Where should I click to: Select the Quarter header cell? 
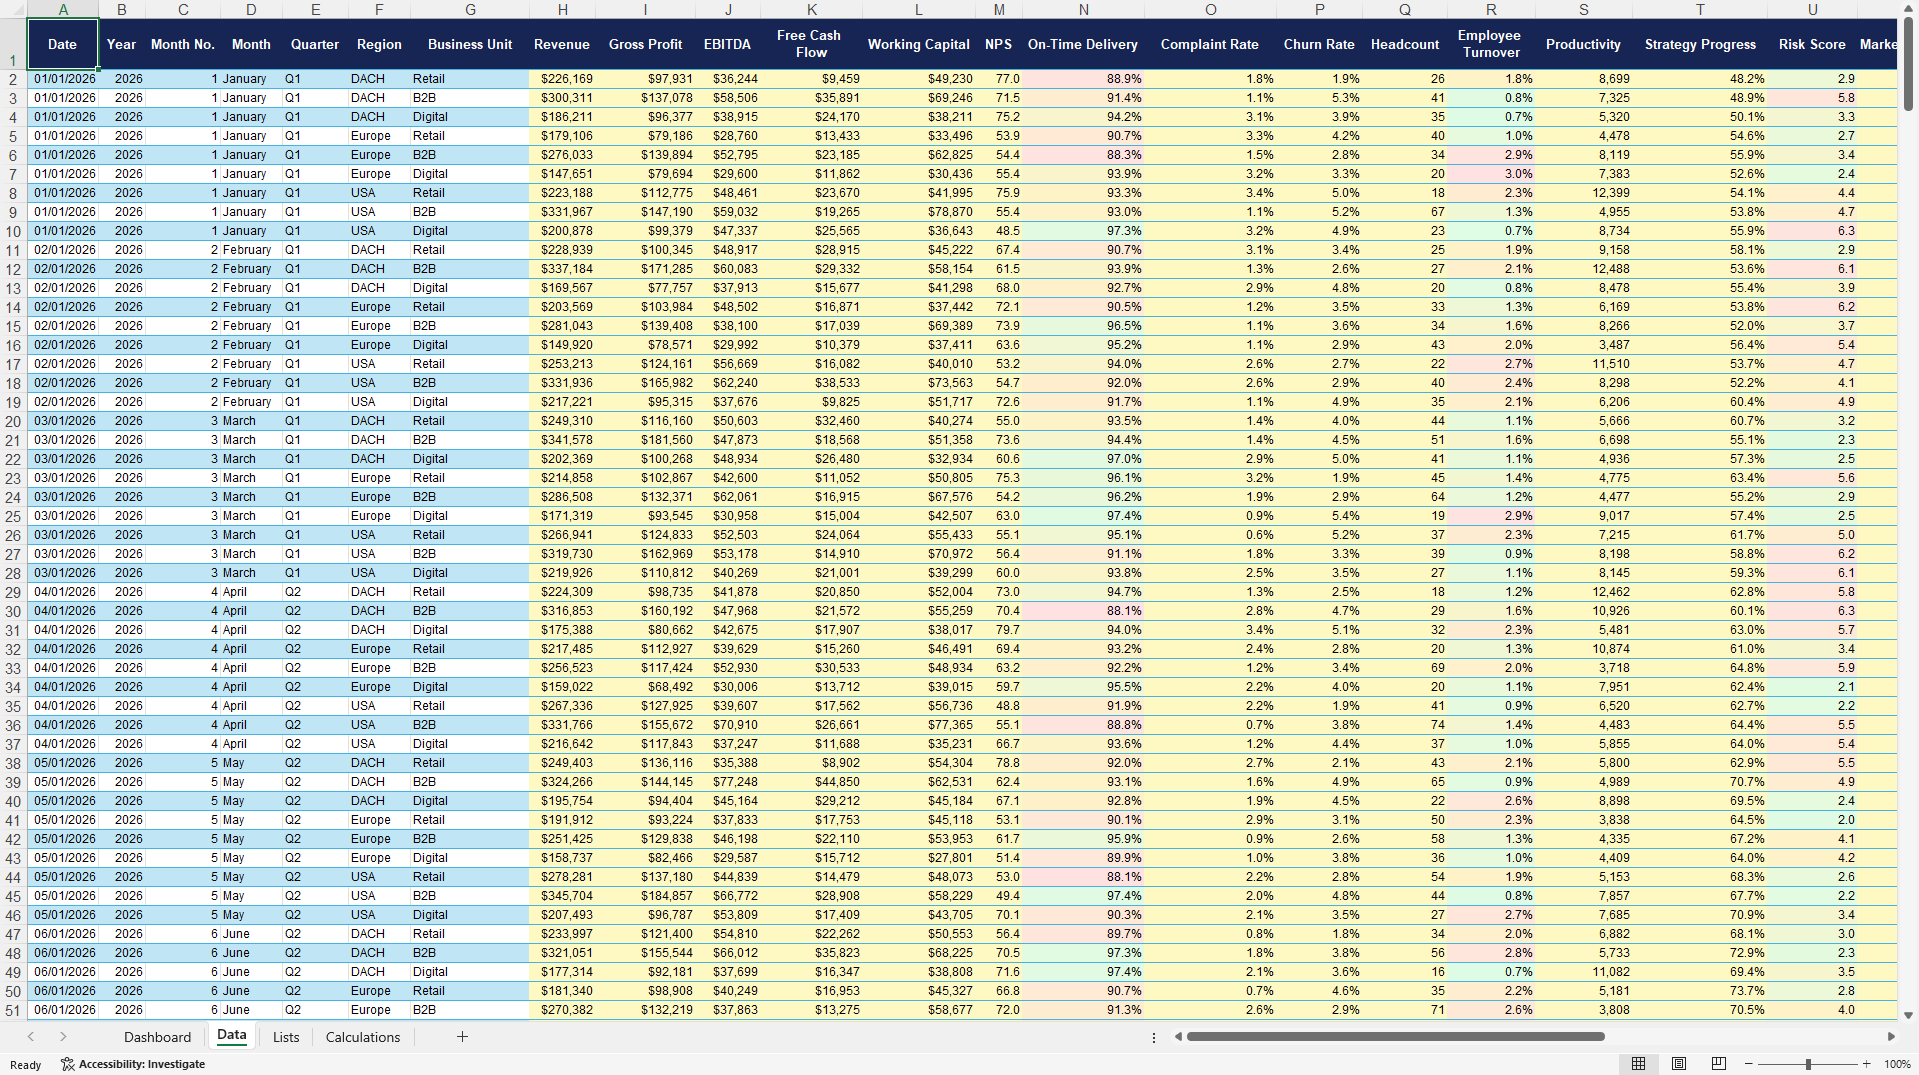315,44
